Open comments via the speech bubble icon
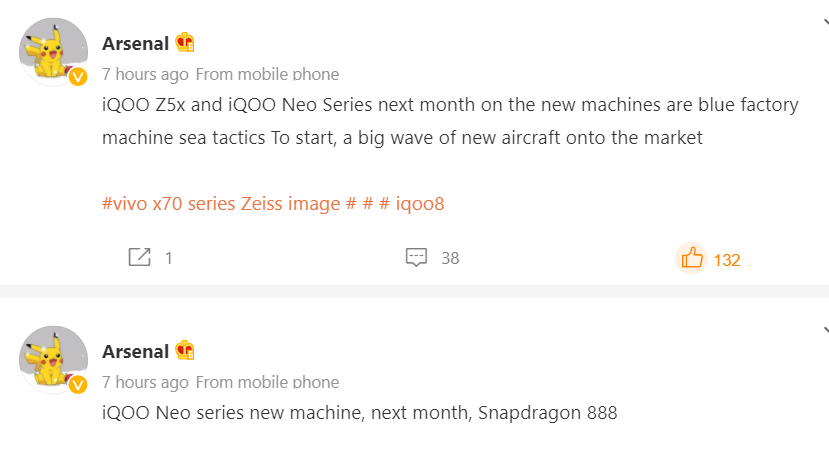 (x=416, y=257)
